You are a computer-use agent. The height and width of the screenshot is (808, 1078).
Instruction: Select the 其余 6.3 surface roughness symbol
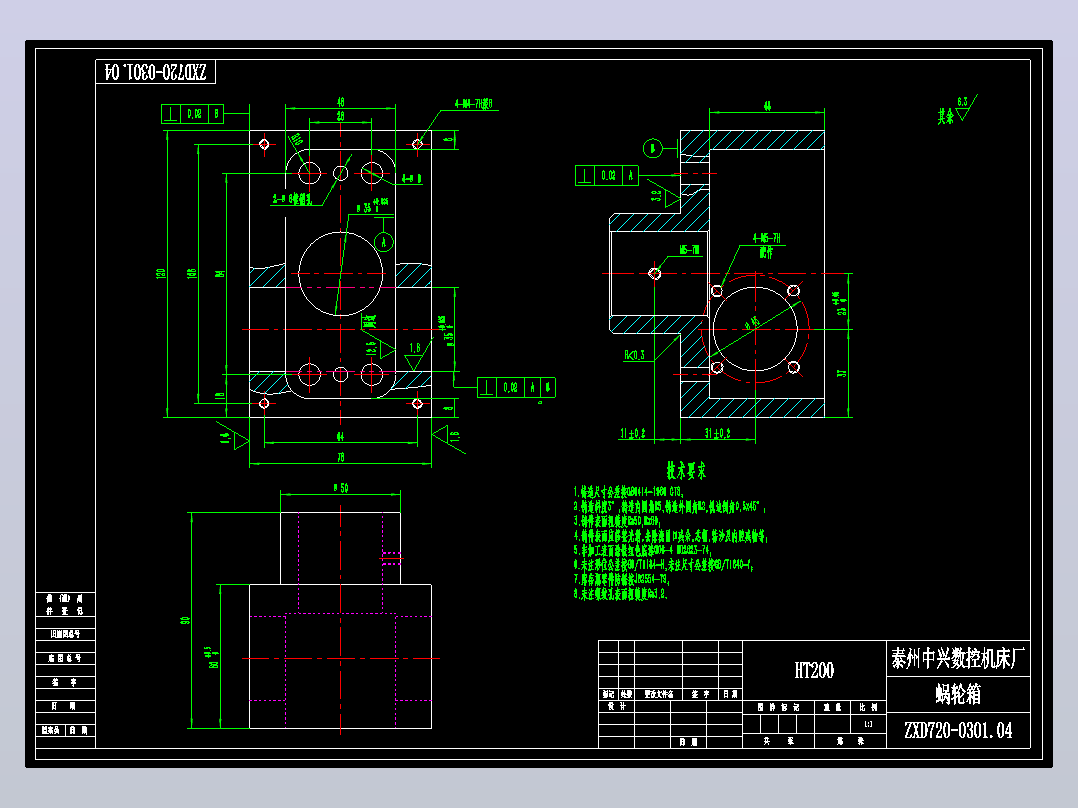[x=957, y=109]
